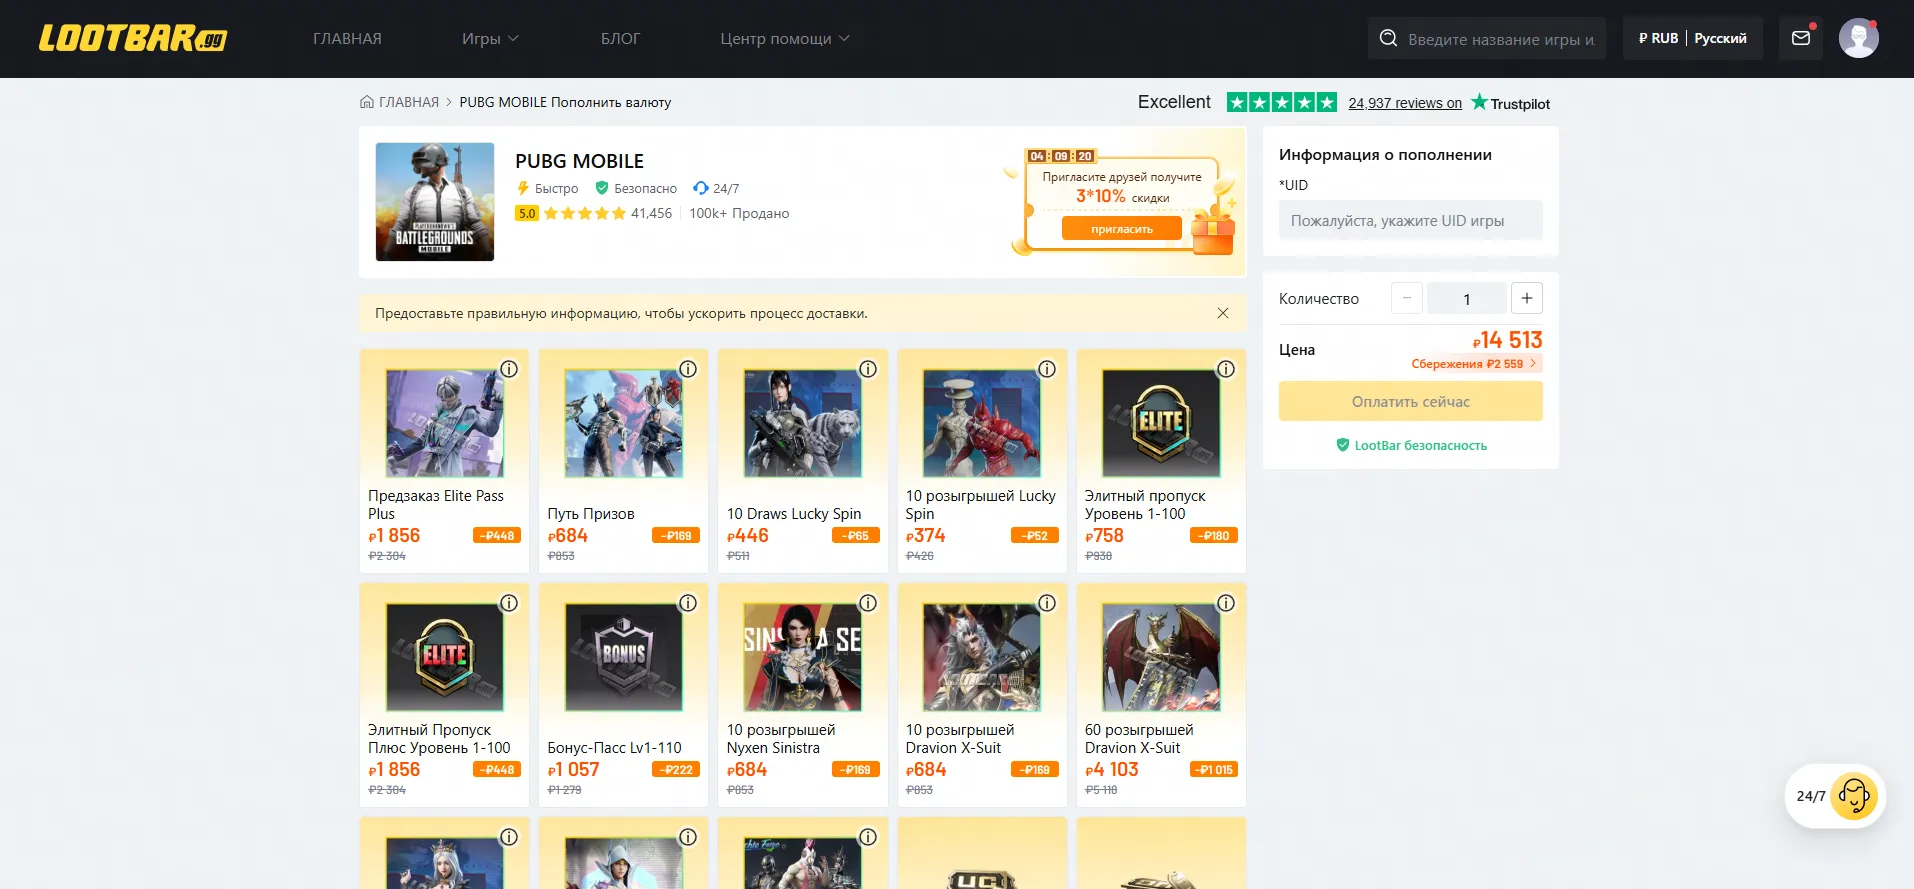Screen dimensions: 1914x889
Task: Show info for 10 розыгрышей Lucky Spin
Action: click(1047, 369)
